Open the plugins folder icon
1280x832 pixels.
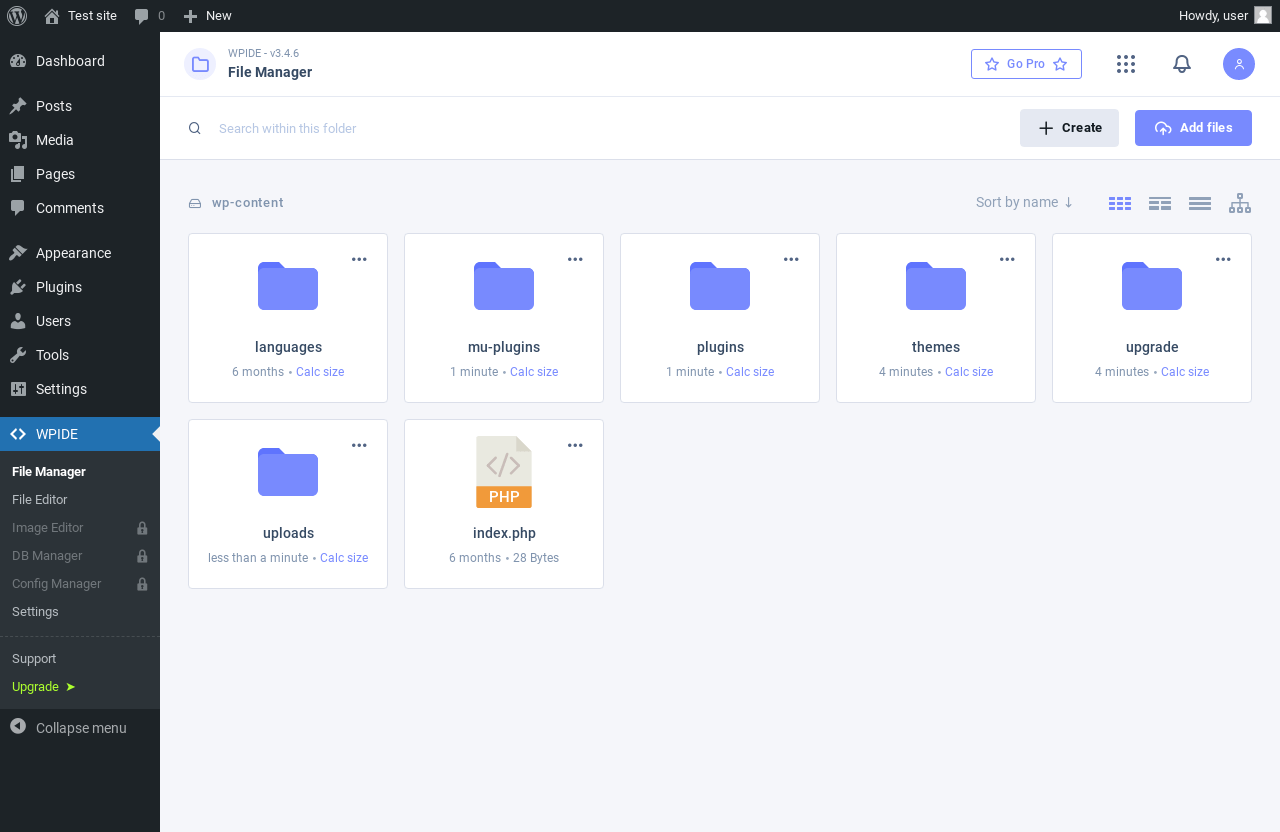click(x=720, y=286)
